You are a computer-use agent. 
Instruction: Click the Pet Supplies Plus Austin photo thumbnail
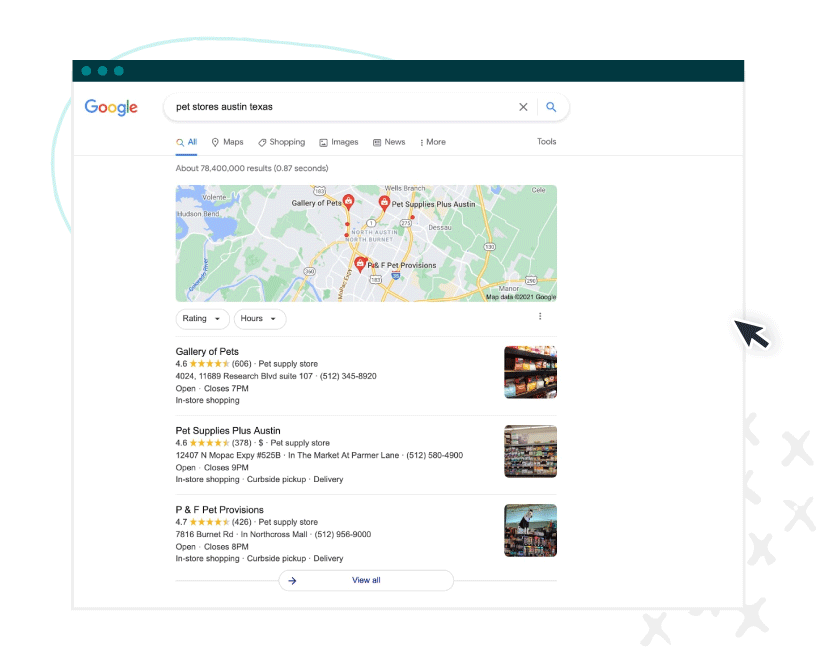pyautogui.click(x=530, y=451)
